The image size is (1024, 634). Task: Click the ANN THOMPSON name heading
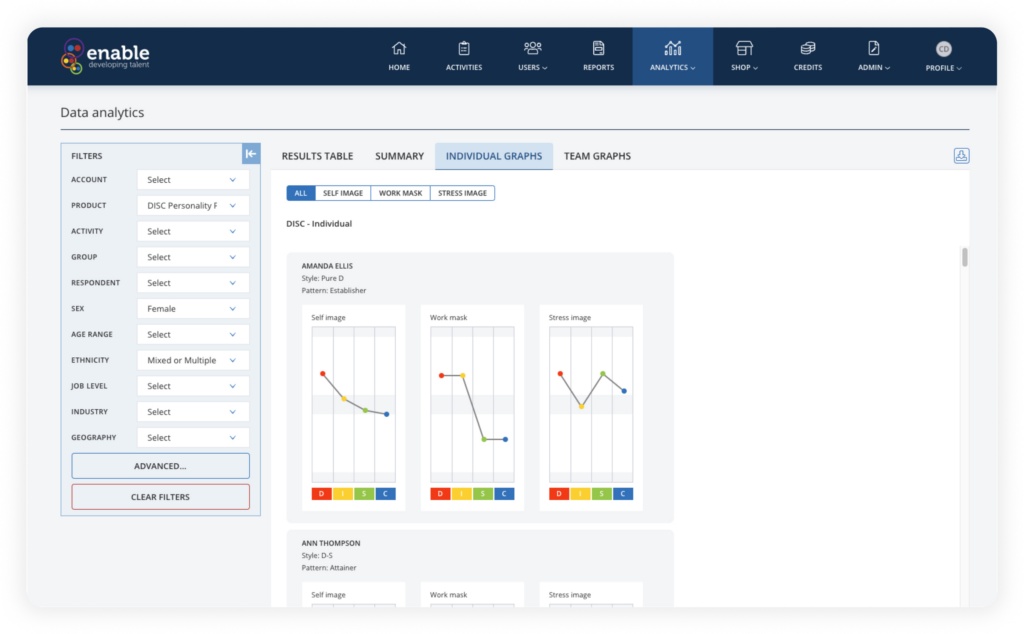tap(330, 543)
